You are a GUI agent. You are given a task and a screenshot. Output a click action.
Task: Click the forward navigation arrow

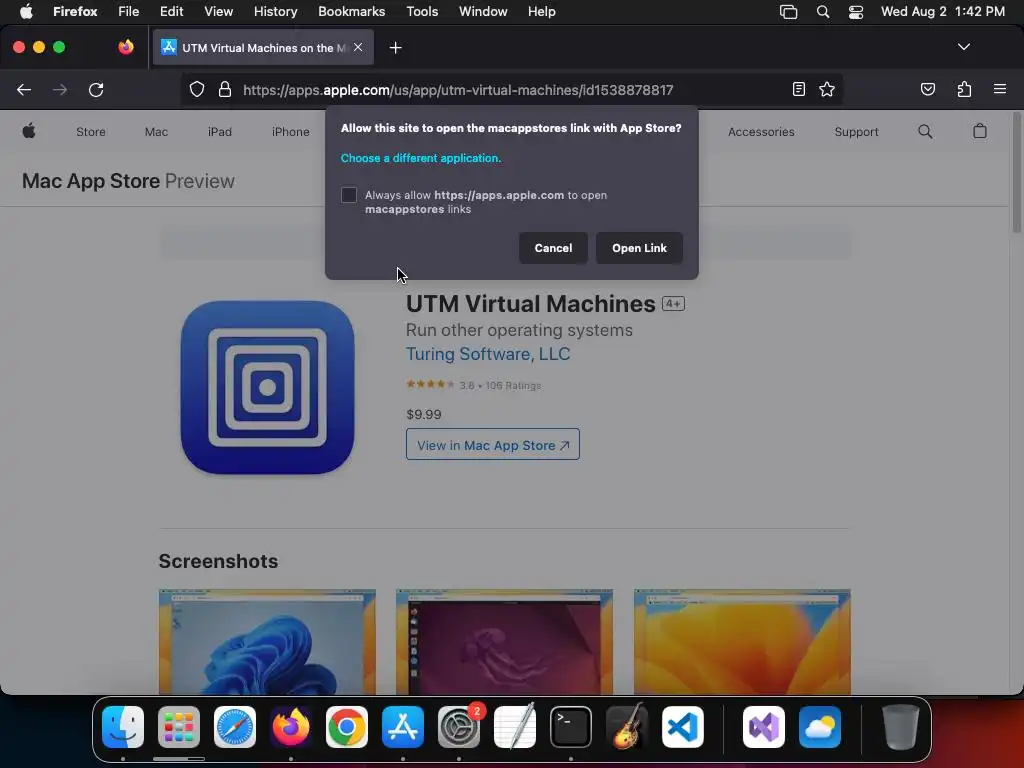[60, 89]
